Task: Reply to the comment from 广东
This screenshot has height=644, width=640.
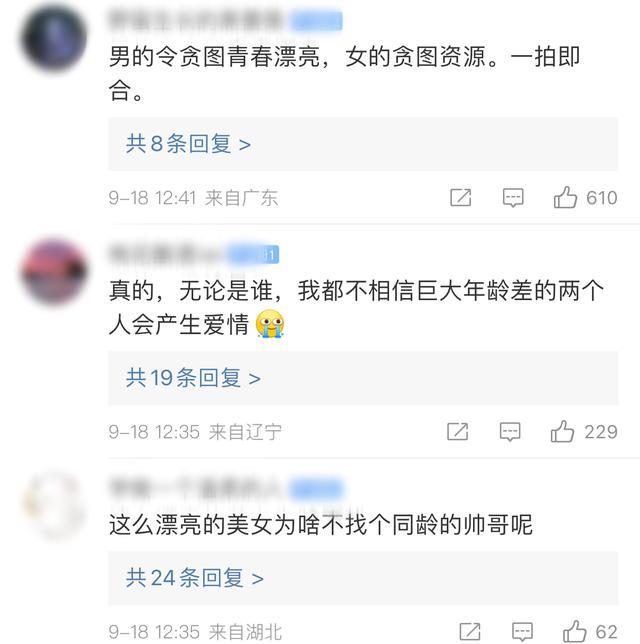Action: tap(513, 198)
